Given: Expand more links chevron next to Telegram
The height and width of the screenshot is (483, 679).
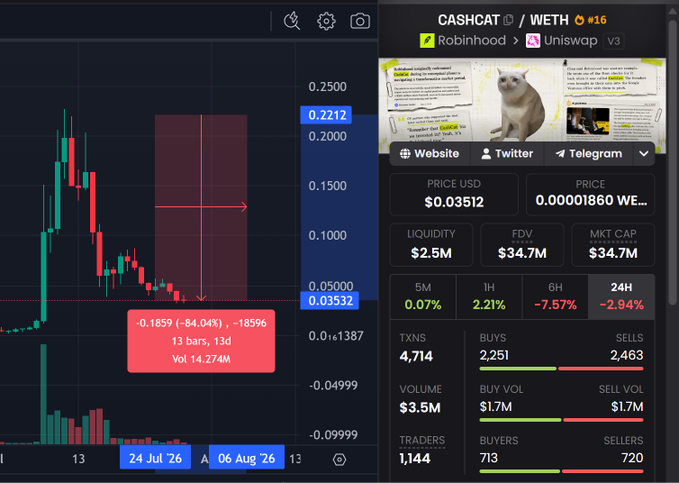Looking at the screenshot, I should click(x=644, y=154).
